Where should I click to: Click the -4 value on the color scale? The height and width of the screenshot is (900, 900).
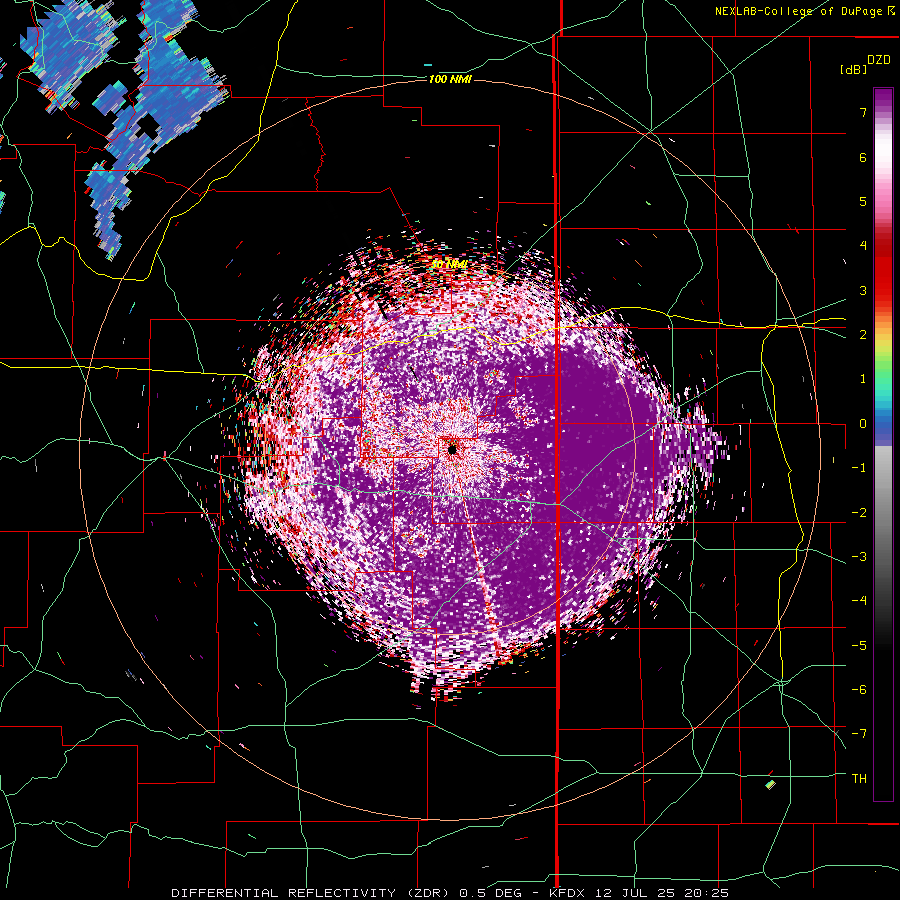pyautogui.click(x=859, y=601)
